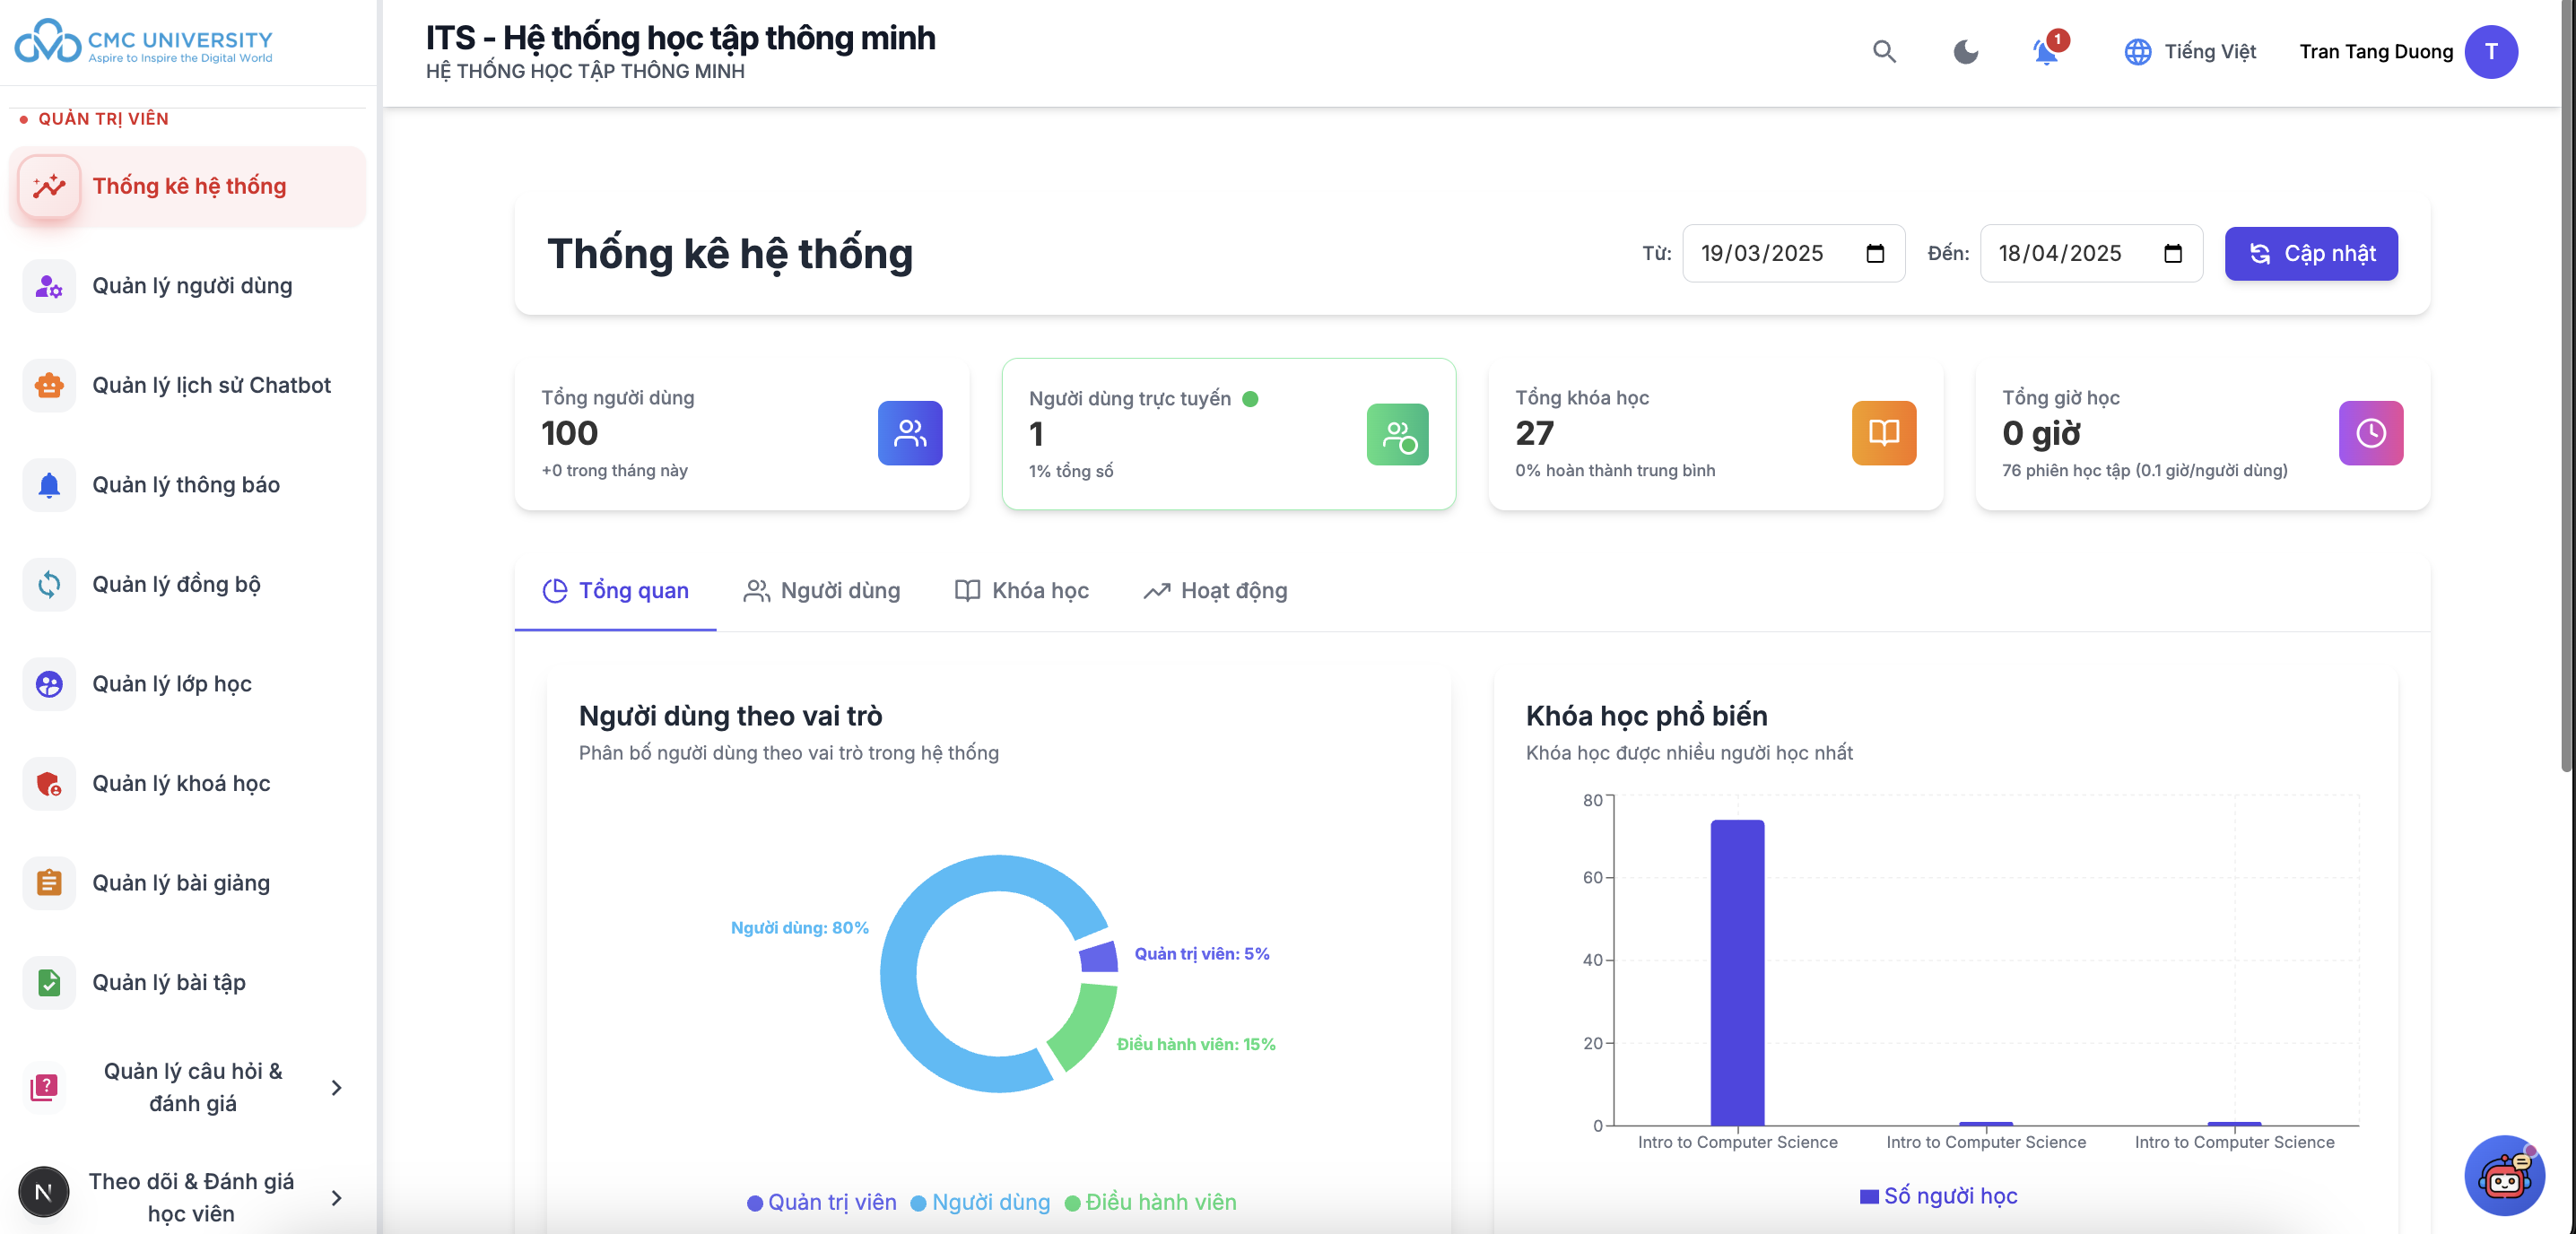
Task: Click the Quản lý đồng bộ sync icon
Action: pyautogui.click(x=49, y=584)
